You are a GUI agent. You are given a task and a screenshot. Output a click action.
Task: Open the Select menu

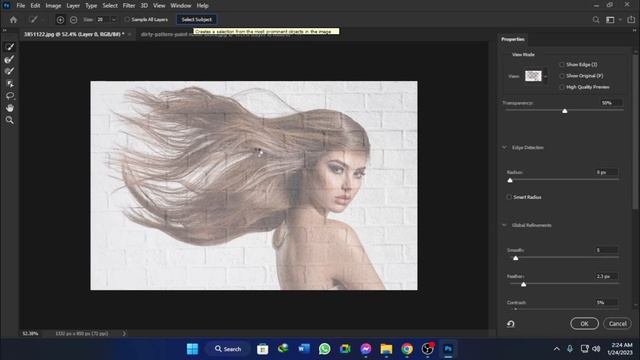click(x=110, y=6)
